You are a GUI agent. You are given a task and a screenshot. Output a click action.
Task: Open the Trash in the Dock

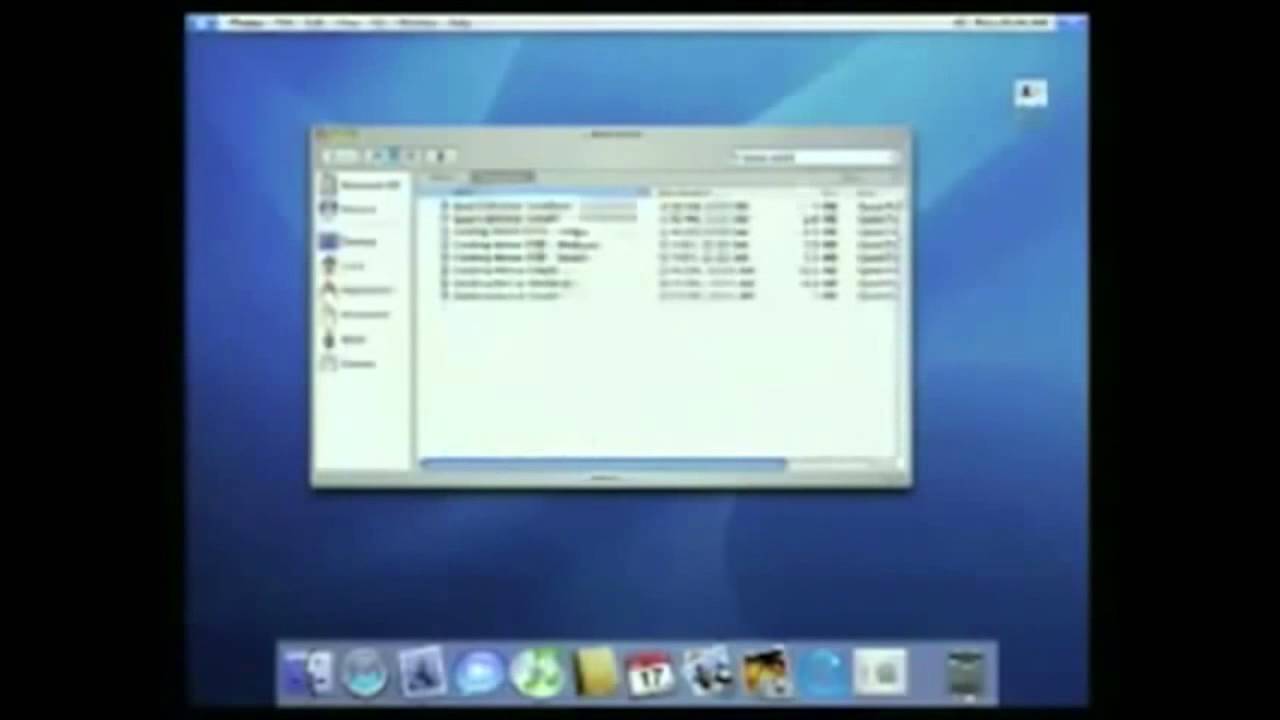tap(966, 673)
